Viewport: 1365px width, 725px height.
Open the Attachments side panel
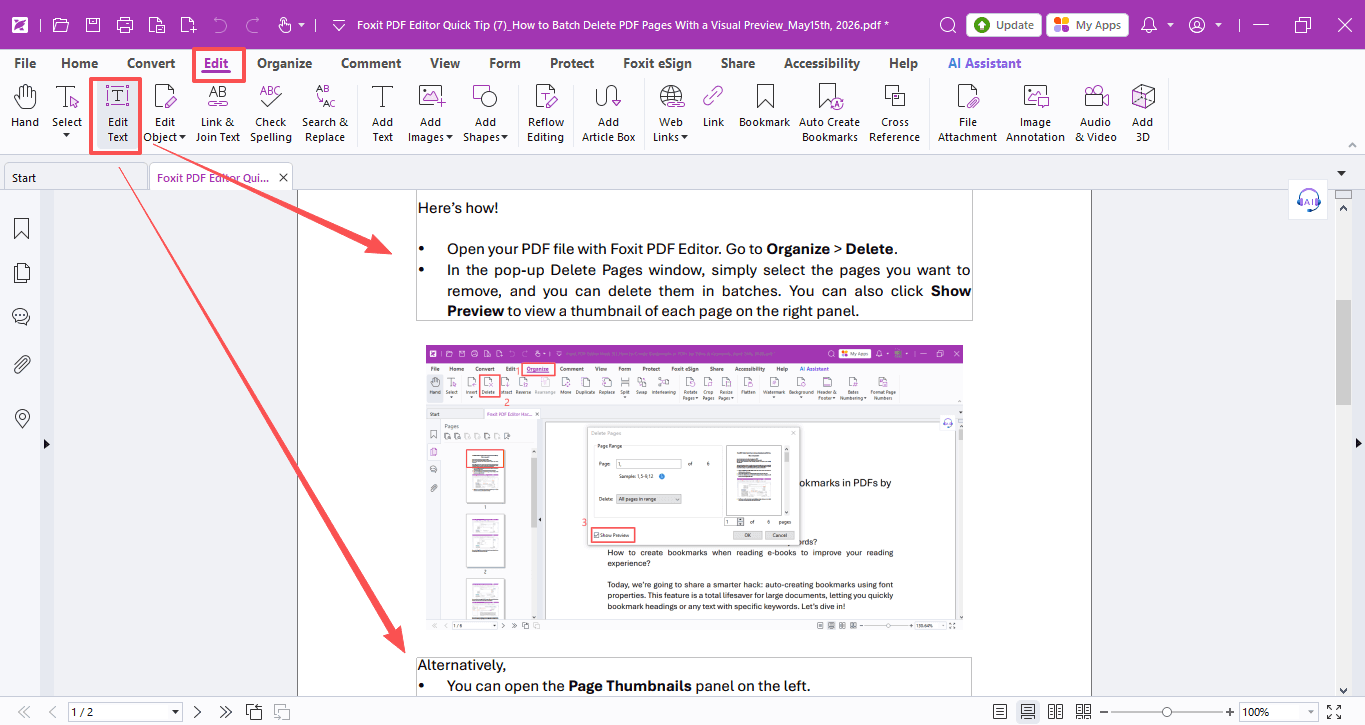pos(21,364)
